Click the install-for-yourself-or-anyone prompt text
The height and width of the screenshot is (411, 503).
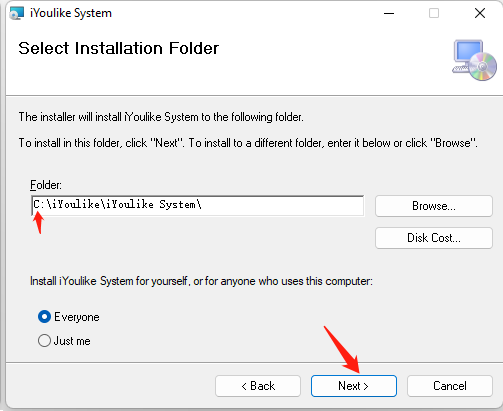[201, 281]
